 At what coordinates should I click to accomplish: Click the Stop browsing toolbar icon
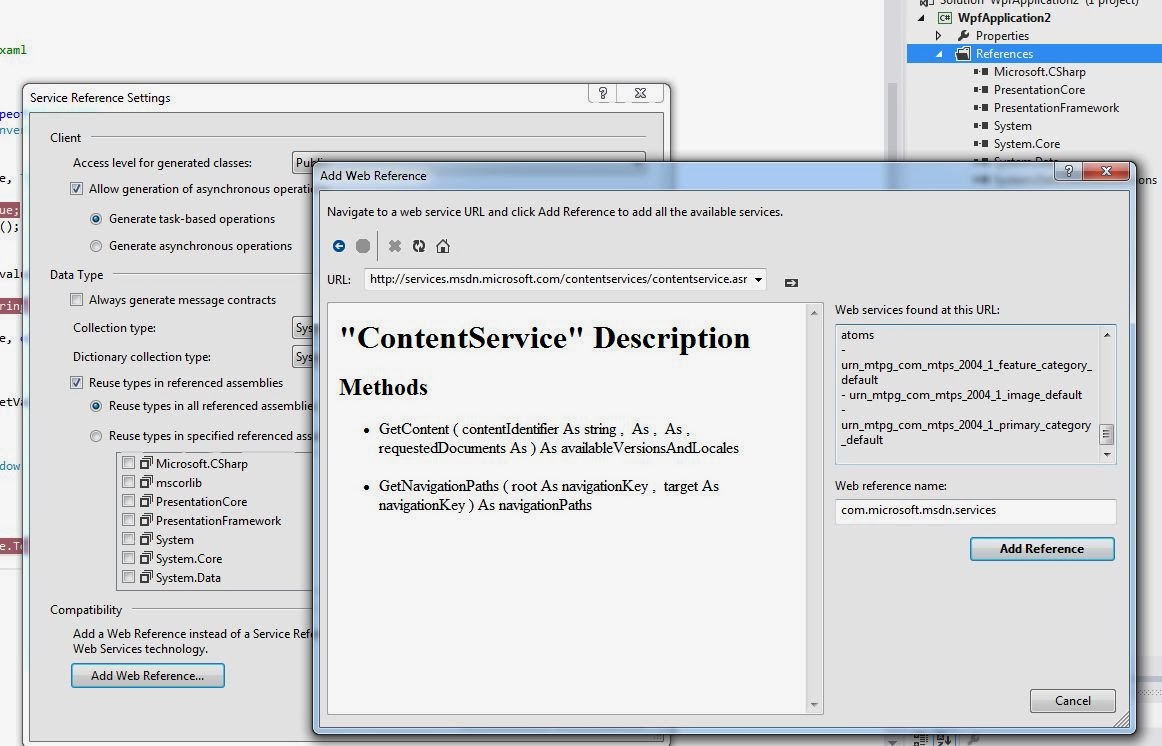pyautogui.click(x=362, y=246)
